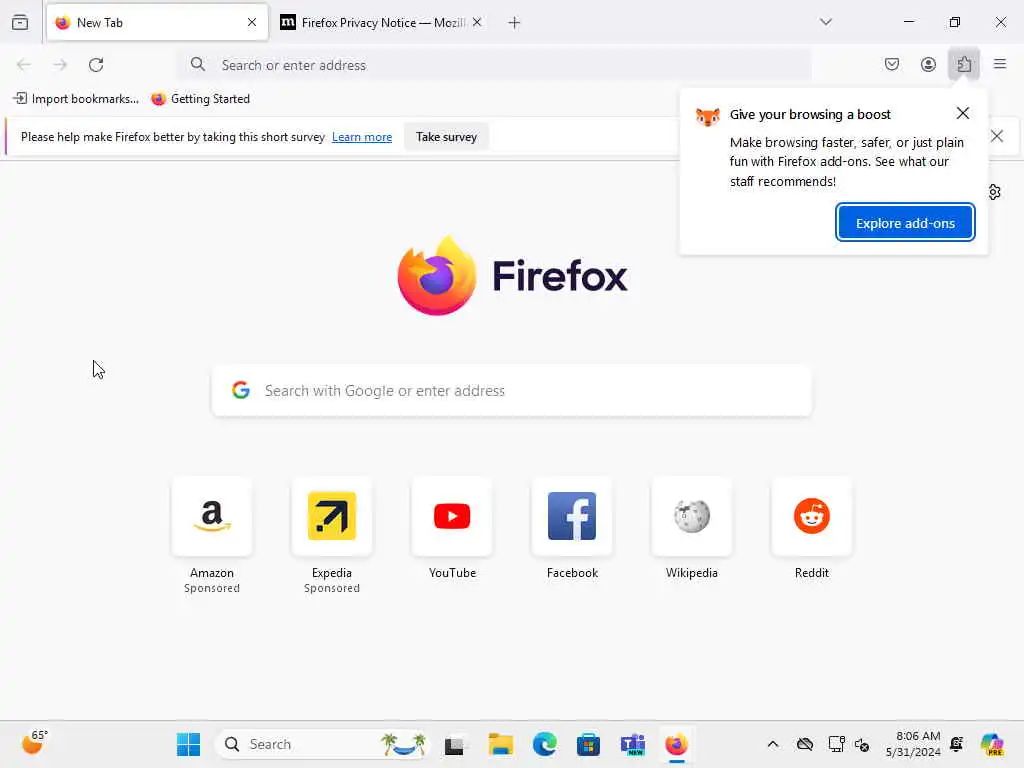
Task: Close the New Tab tab
Action: (252, 23)
